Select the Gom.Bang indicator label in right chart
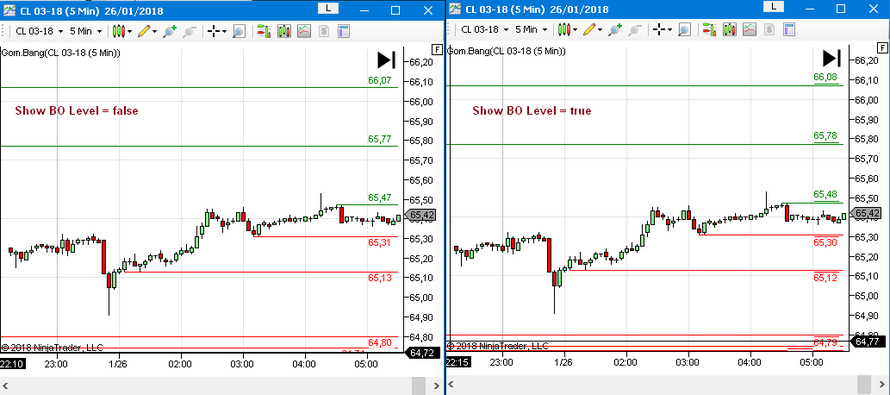The height and width of the screenshot is (395, 890). click(x=506, y=52)
